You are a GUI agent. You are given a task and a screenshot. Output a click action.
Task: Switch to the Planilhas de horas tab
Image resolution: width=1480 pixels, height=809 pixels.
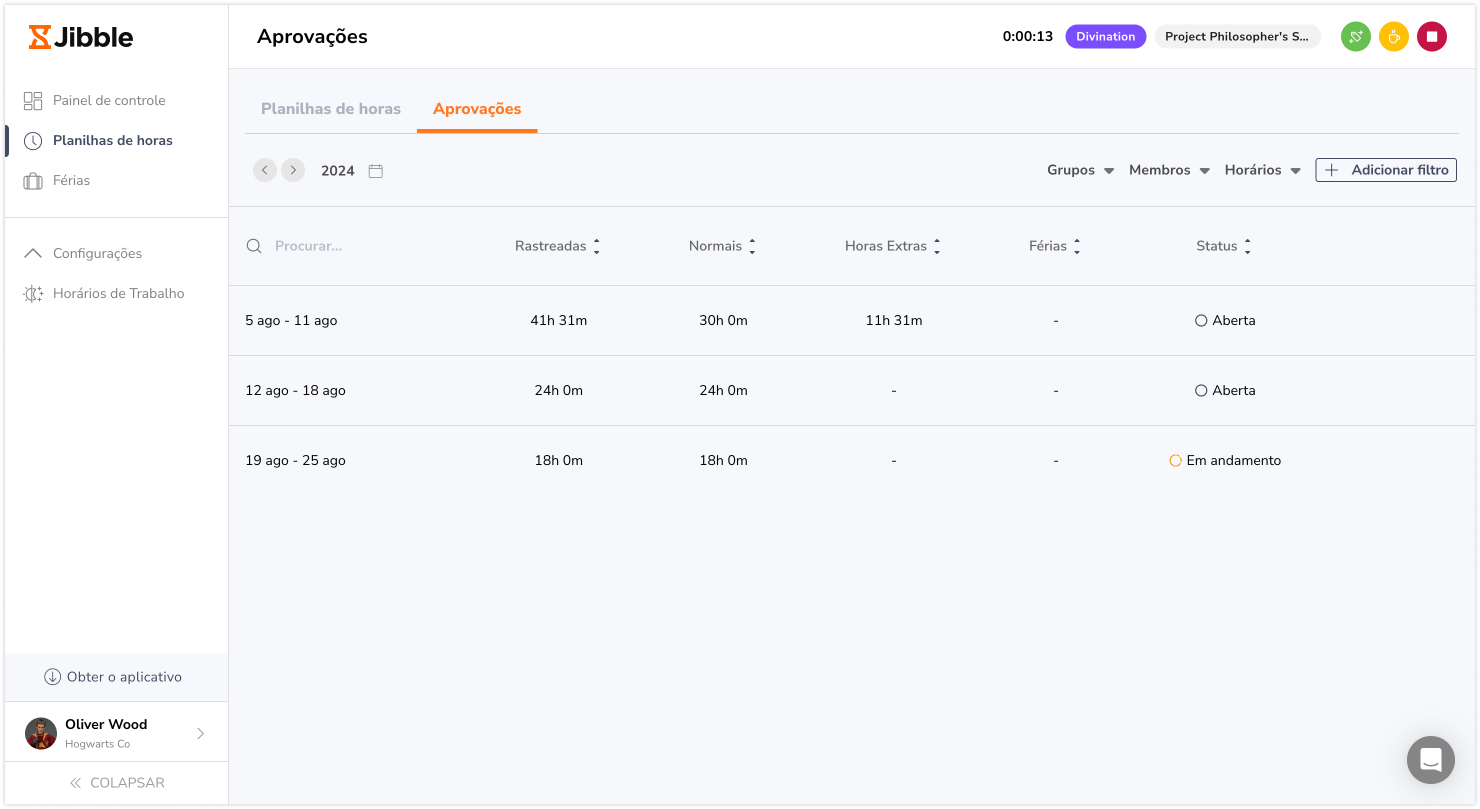330,109
